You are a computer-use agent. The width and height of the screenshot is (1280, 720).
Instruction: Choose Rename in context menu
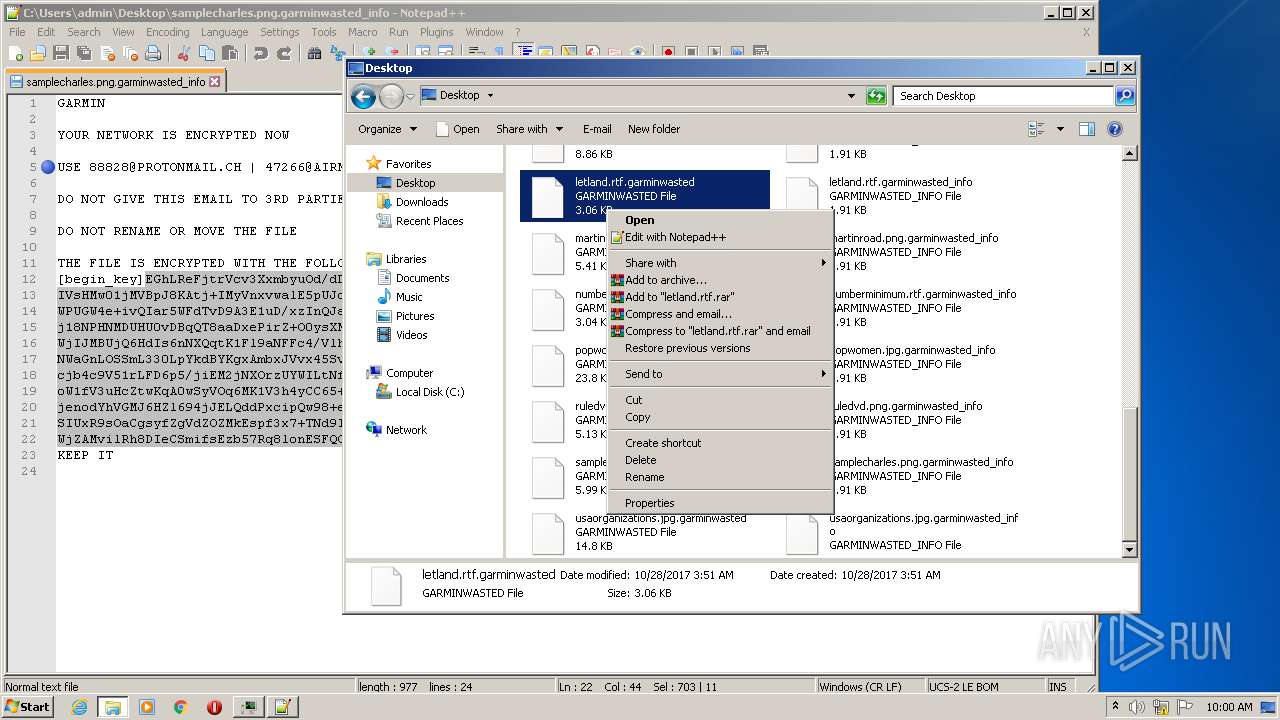pos(720,477)
